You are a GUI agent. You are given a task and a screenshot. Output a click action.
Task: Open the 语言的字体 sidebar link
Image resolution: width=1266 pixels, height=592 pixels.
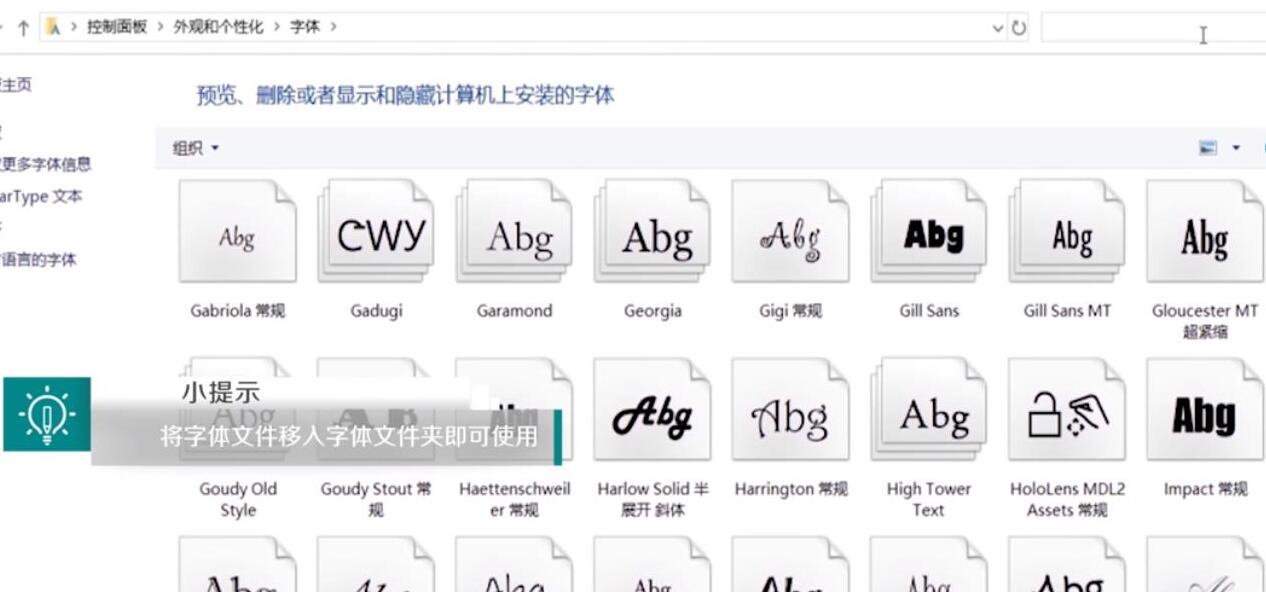coord(38,260)
